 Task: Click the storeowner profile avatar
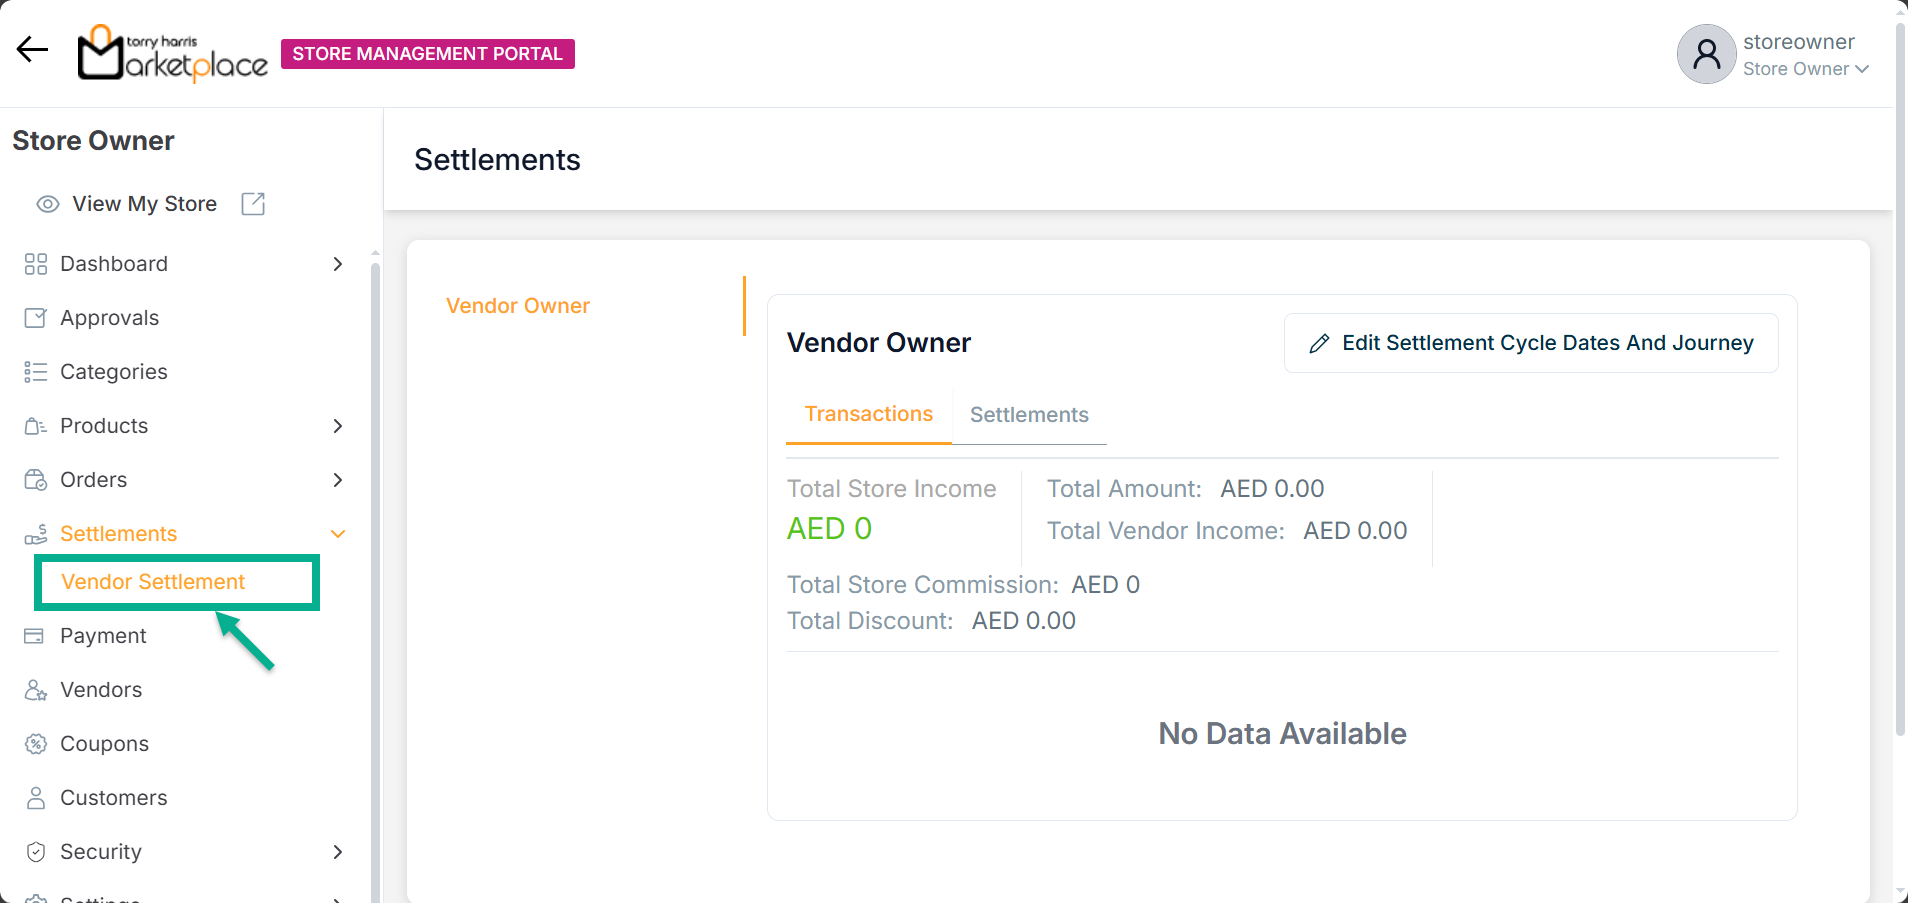click(x=1706, y=54)
